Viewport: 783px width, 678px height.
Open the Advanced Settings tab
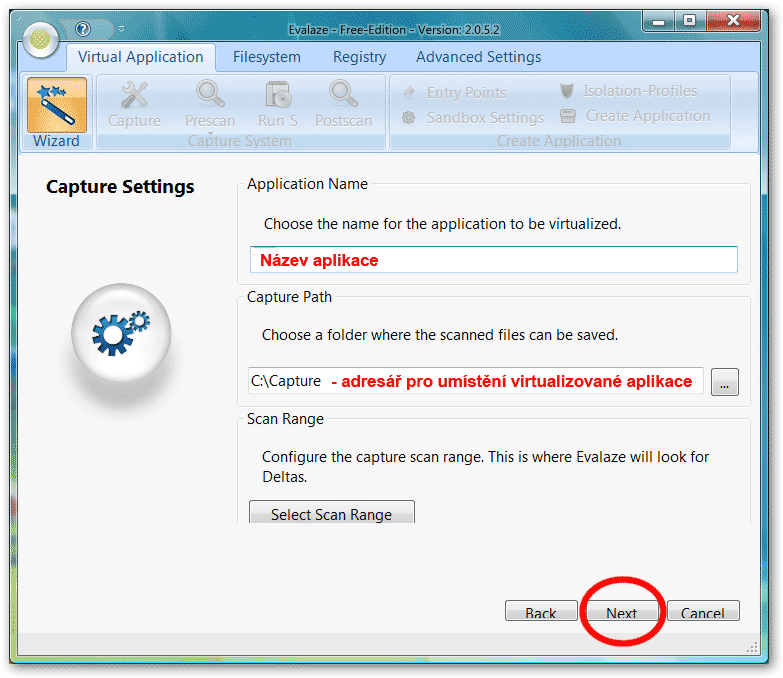coord(478,57)
